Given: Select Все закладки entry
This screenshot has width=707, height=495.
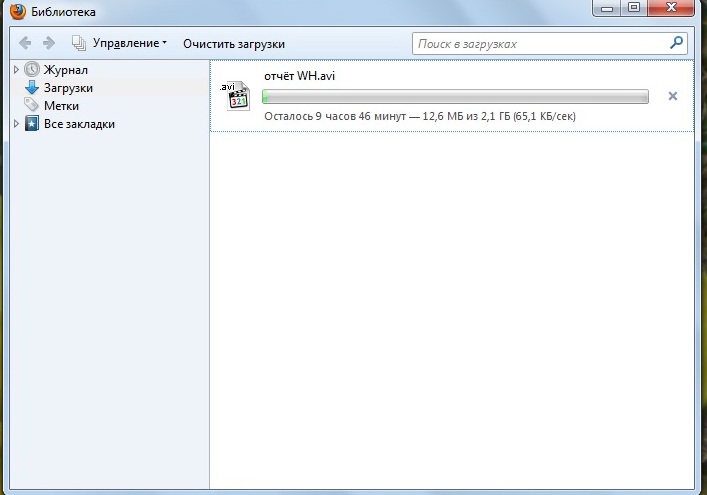Looking at the screenshot, I should click(x=79, y=124).
